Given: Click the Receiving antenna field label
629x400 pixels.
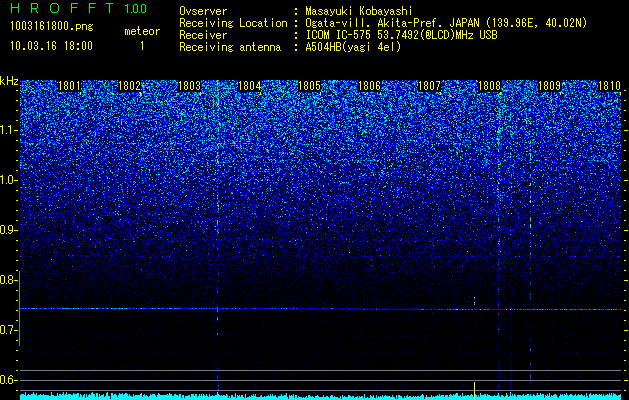Looking at the screenshot, I should (230, 47).
